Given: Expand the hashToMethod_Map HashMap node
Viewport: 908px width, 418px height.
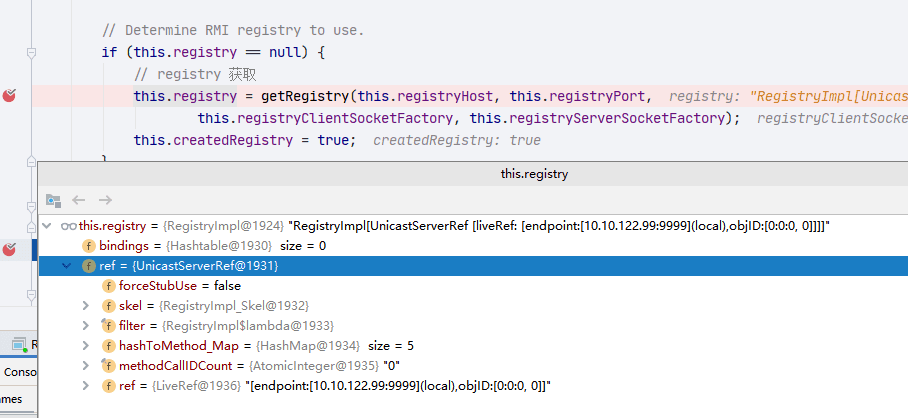Looking at the screenshot, I should (86, 346).
